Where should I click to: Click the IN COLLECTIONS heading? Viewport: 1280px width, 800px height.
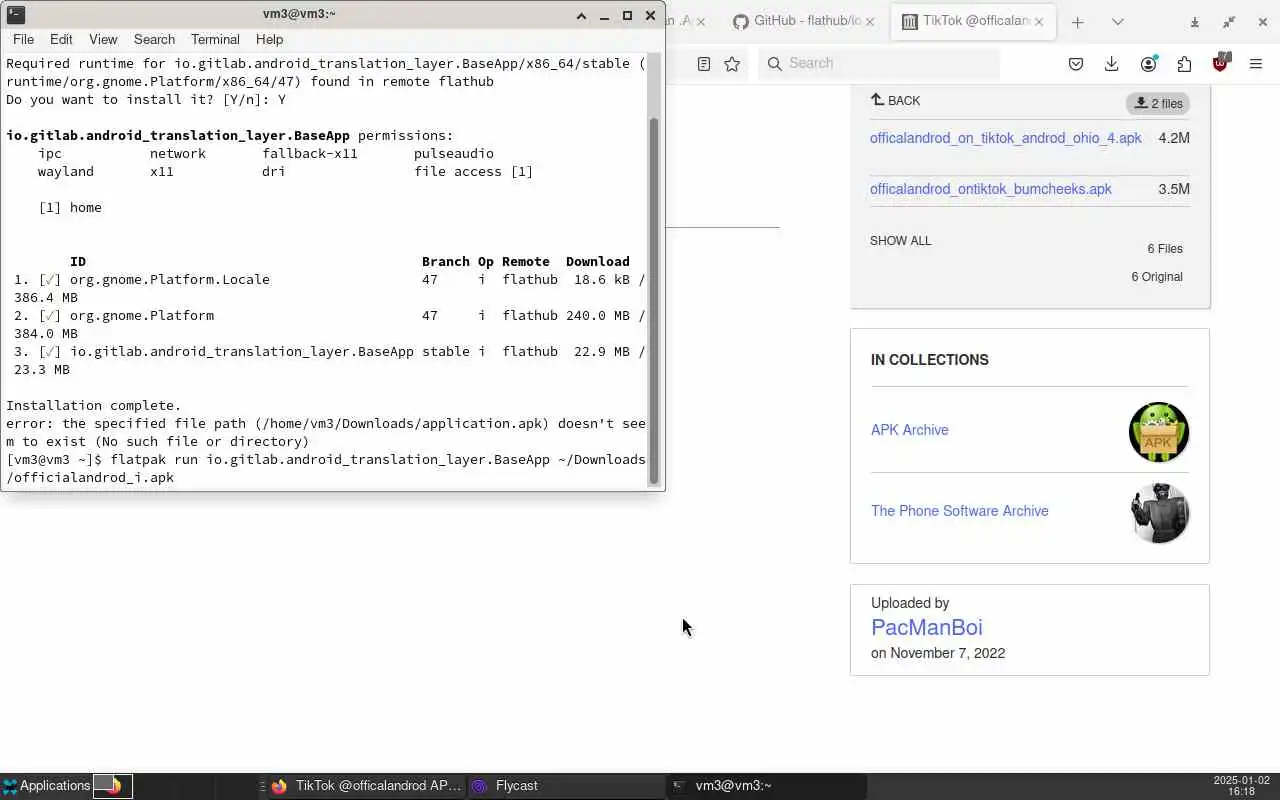click(x=929, y=360)
